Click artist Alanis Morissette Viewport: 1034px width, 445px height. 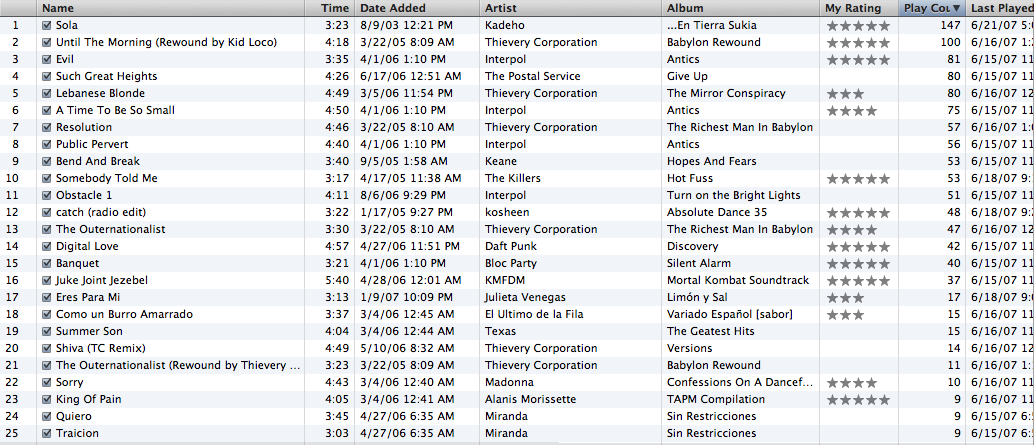click(531, 400)
